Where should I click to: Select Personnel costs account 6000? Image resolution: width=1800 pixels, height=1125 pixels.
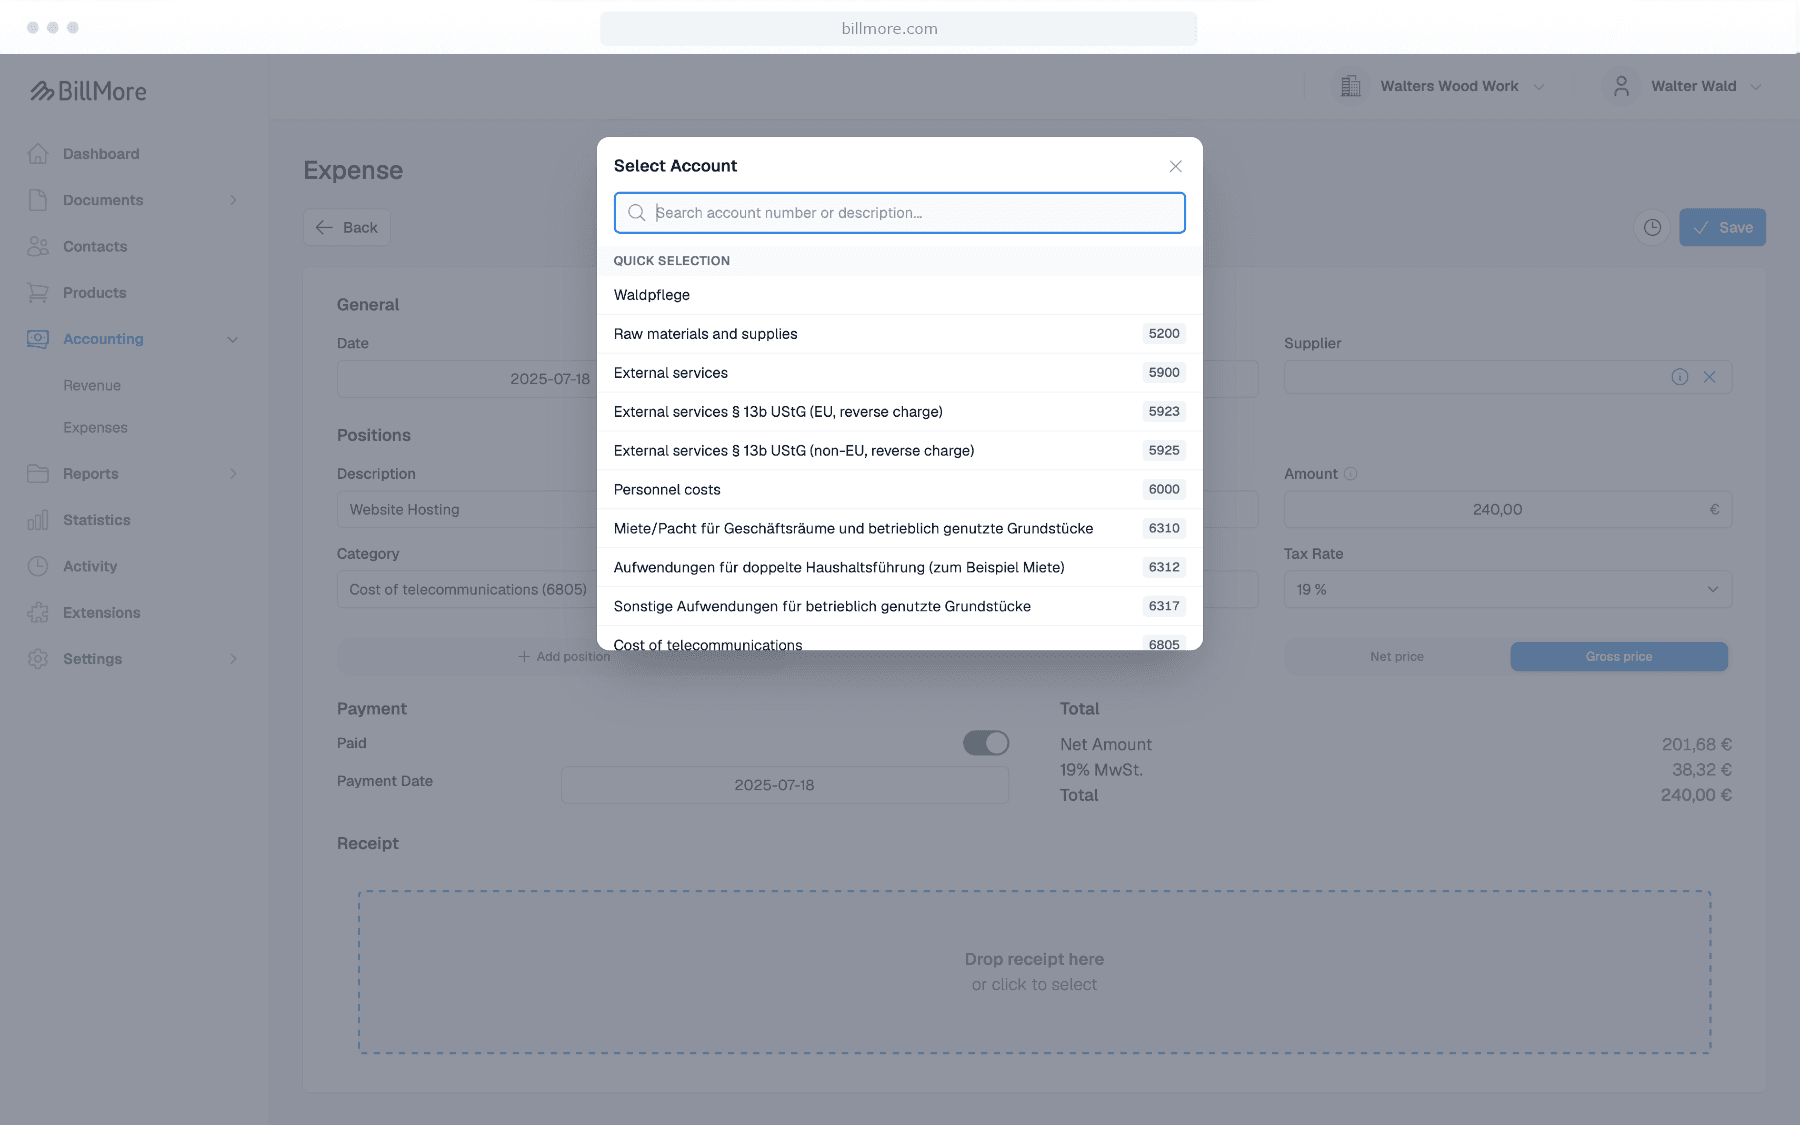coord(900,490)
